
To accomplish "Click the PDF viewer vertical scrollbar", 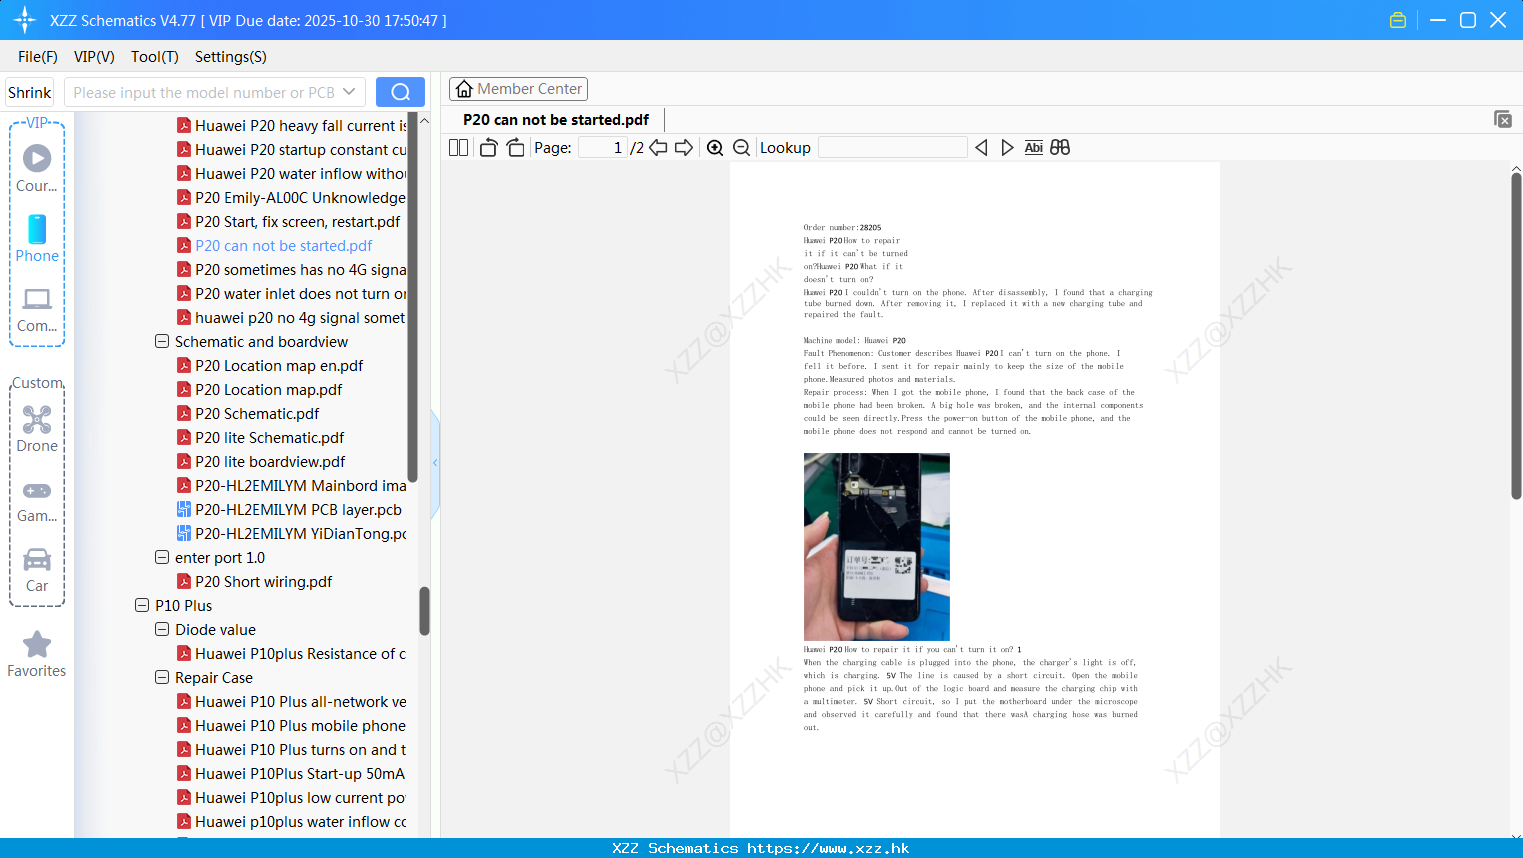I will (1516, 335).
